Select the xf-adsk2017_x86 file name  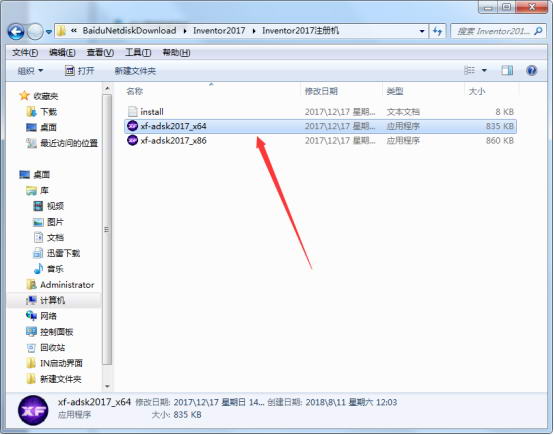173,141
